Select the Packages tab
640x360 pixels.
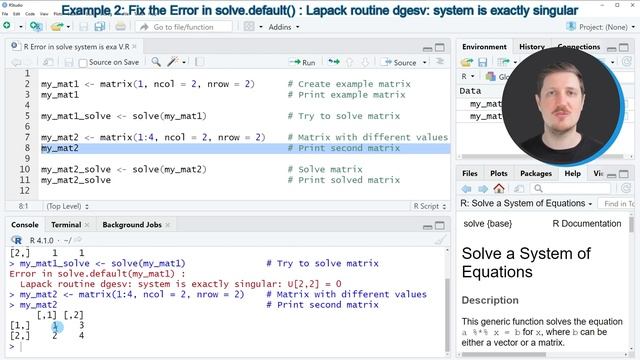pyautogui.click(x=536, y=173)
